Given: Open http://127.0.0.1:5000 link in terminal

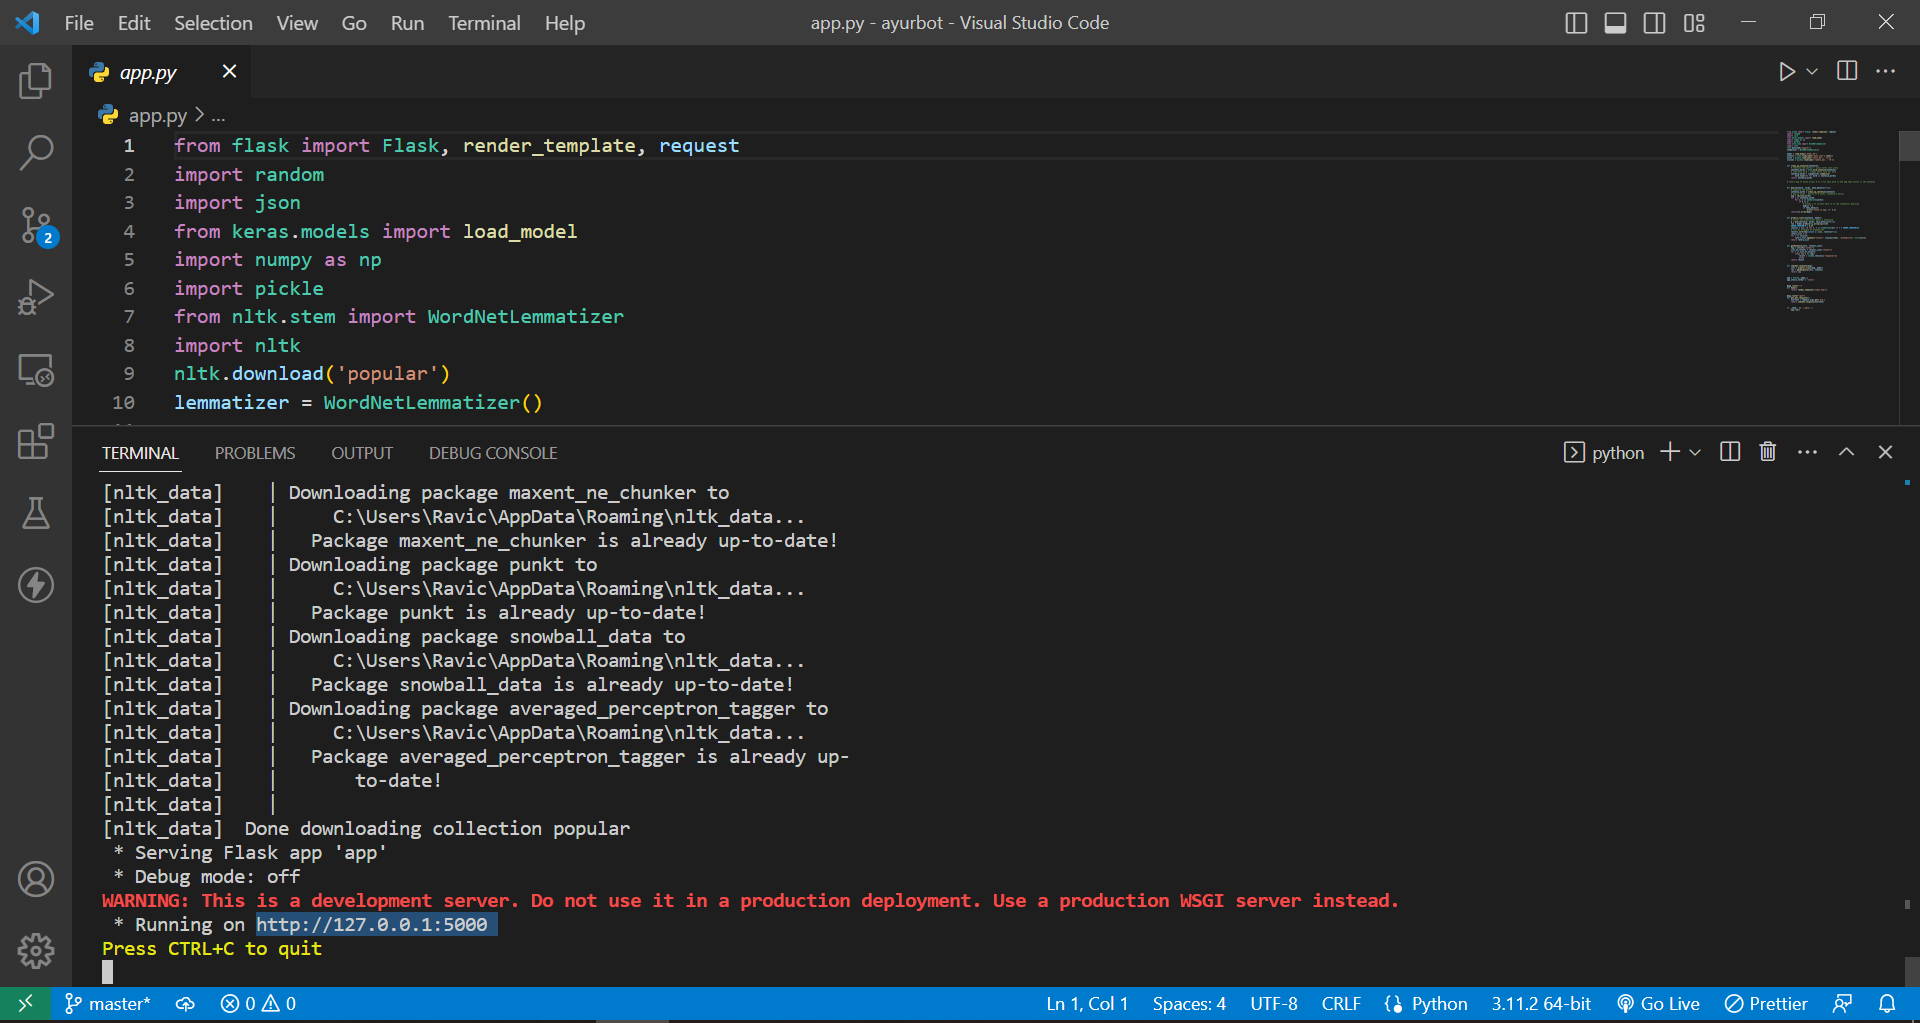Looking at the screenshot, I should 372,924.
